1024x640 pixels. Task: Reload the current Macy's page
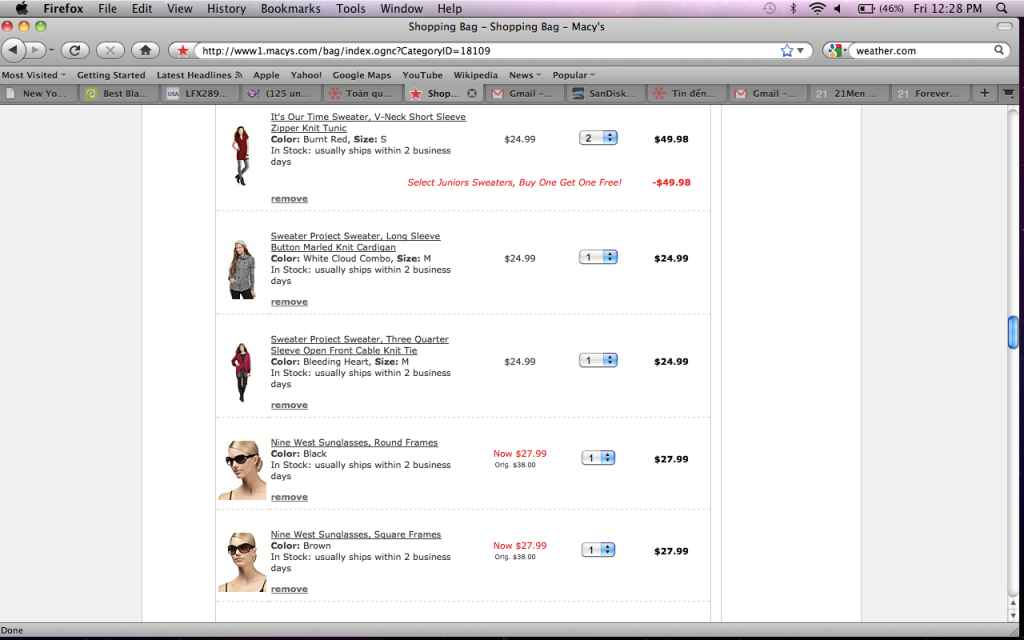(x=75, y=50)
